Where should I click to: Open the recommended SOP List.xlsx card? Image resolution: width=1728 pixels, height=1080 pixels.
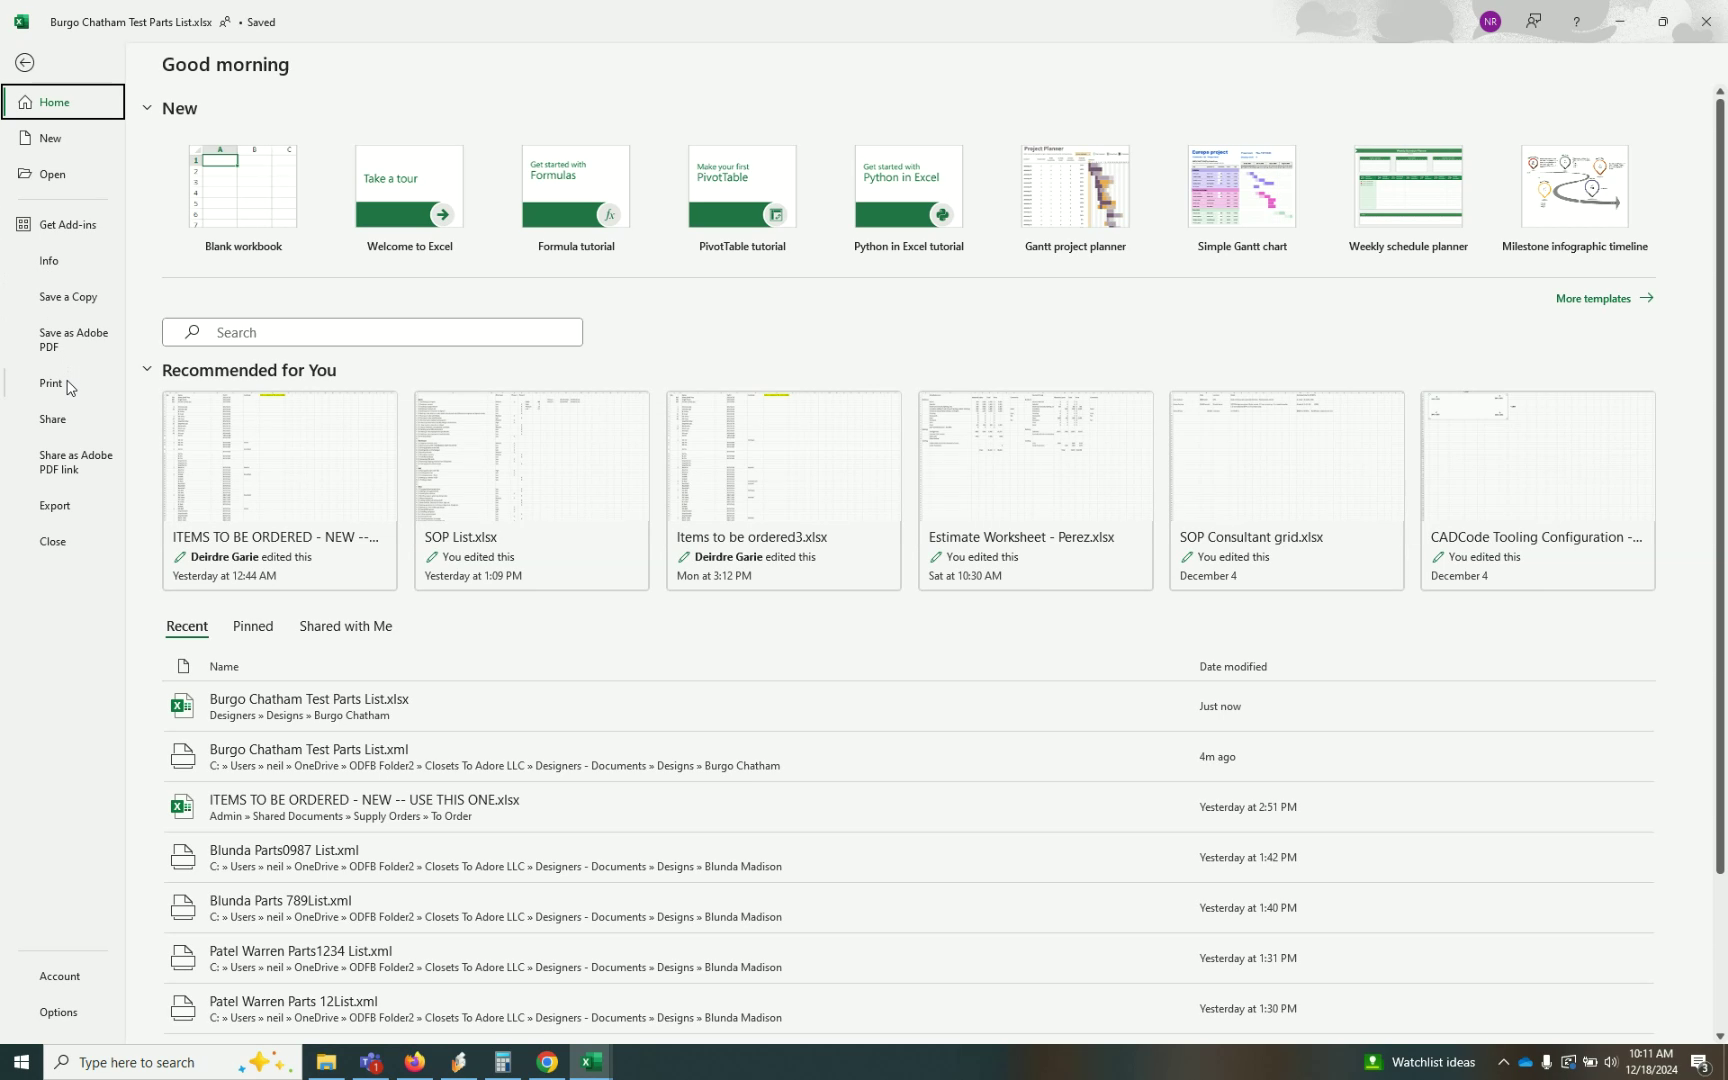pyautogui.click(x=532, y=491)
